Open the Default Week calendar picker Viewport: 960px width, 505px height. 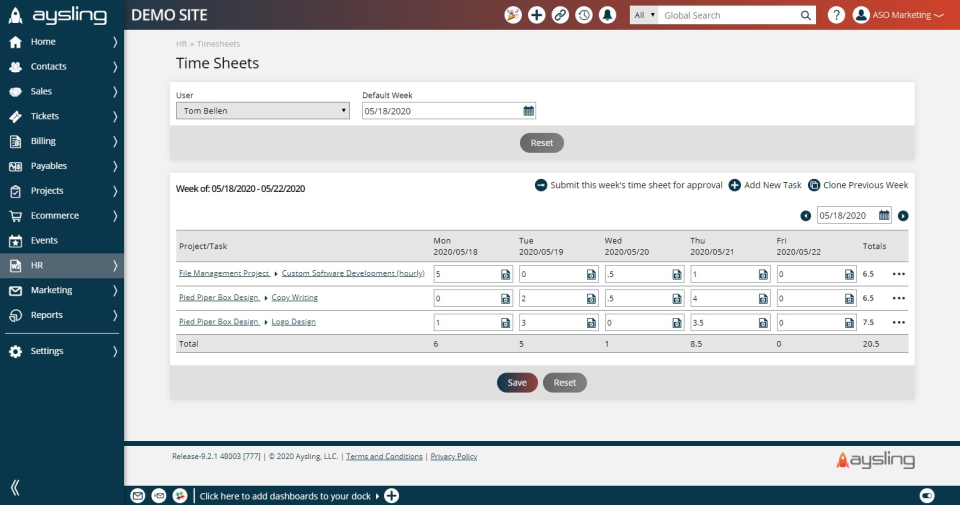tap(528, 111)
